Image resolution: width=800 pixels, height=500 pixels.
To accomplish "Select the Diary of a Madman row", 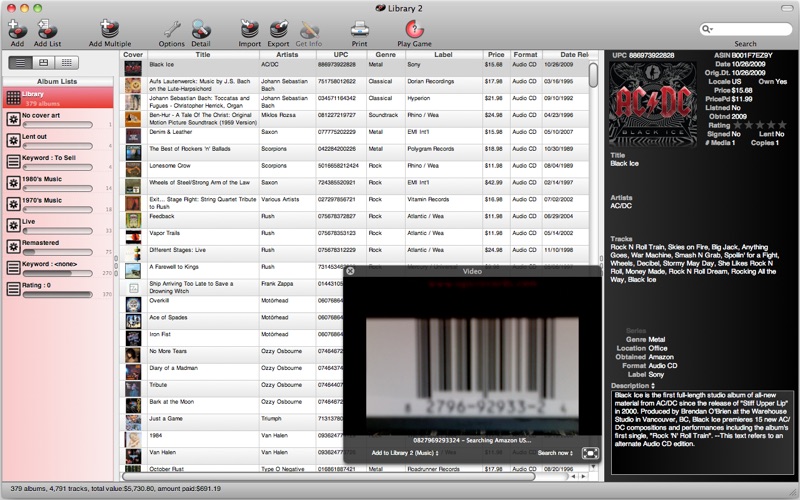I will tap(232, 371).
